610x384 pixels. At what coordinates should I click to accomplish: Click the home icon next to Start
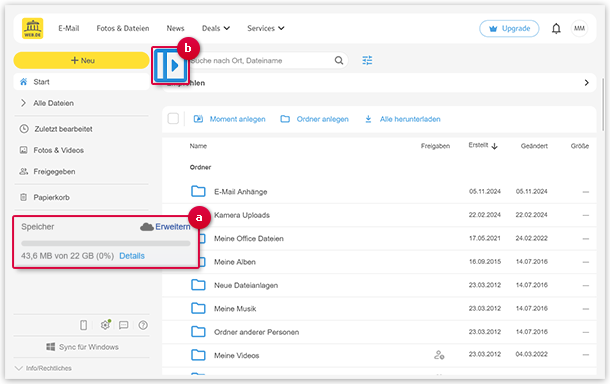[x=24, y=82]
